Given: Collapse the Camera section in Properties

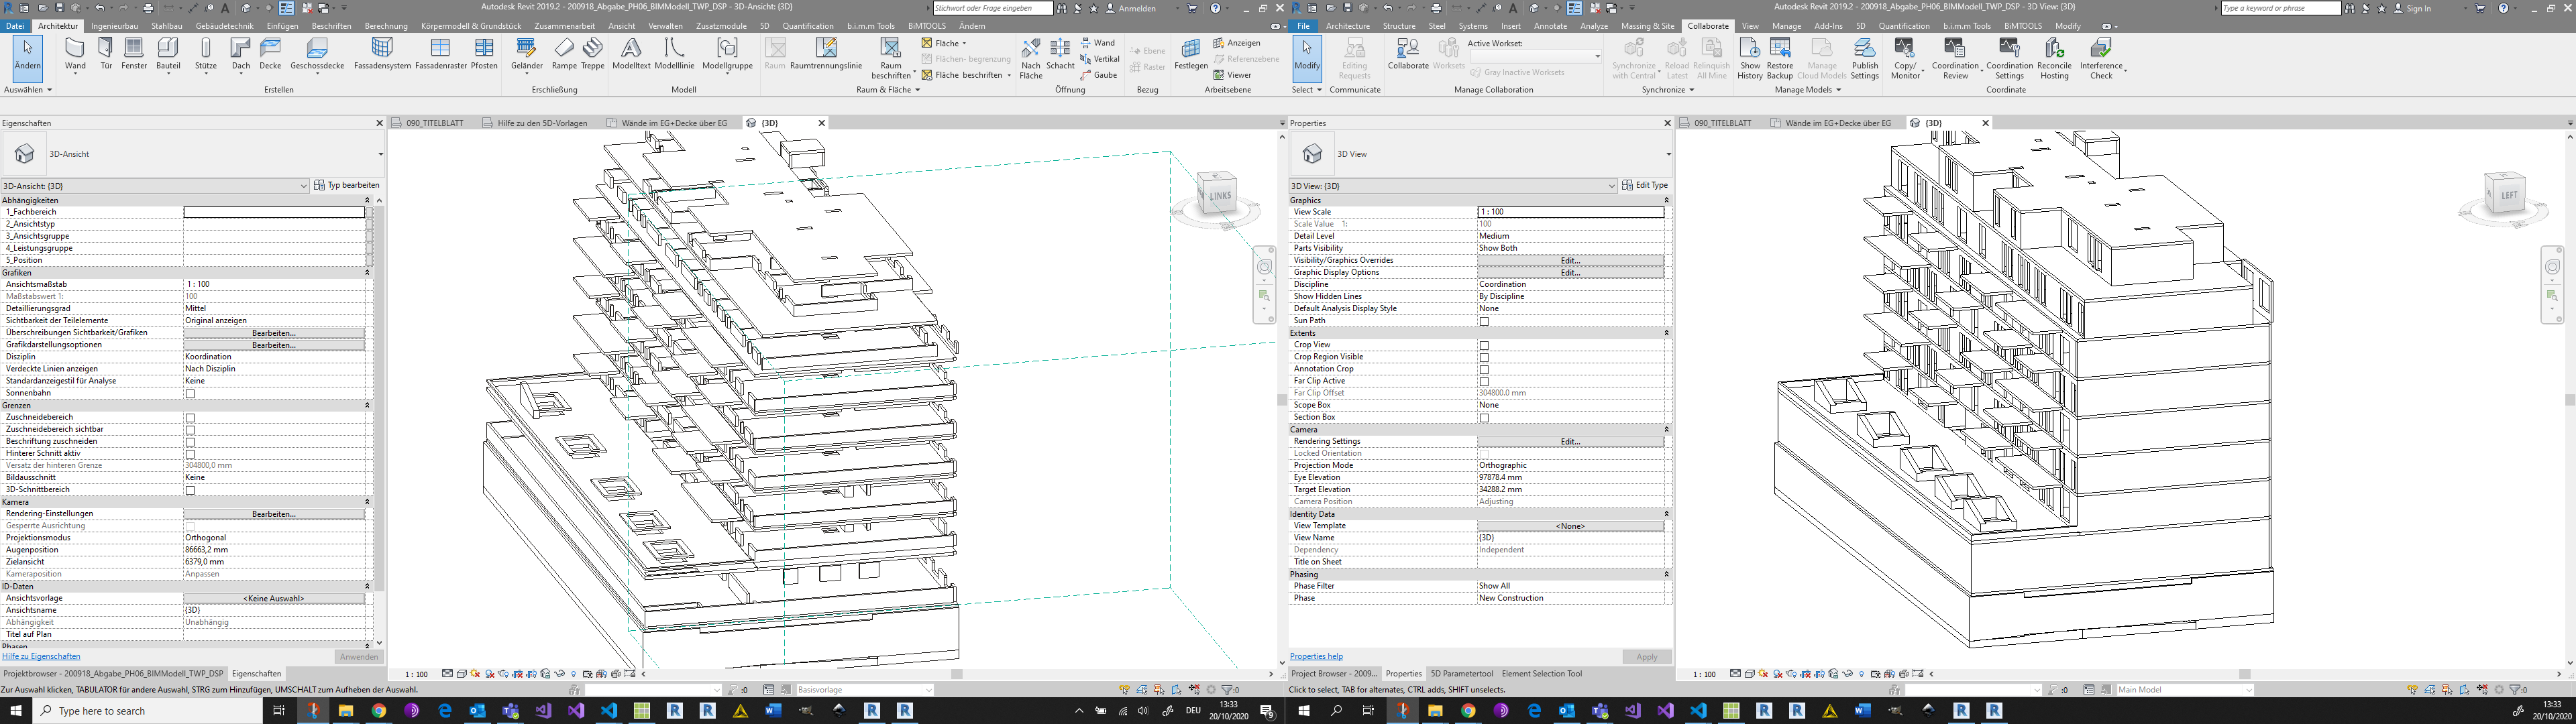Looking at the screenshot, I should pyautogui.click(x=1667, y=429).
